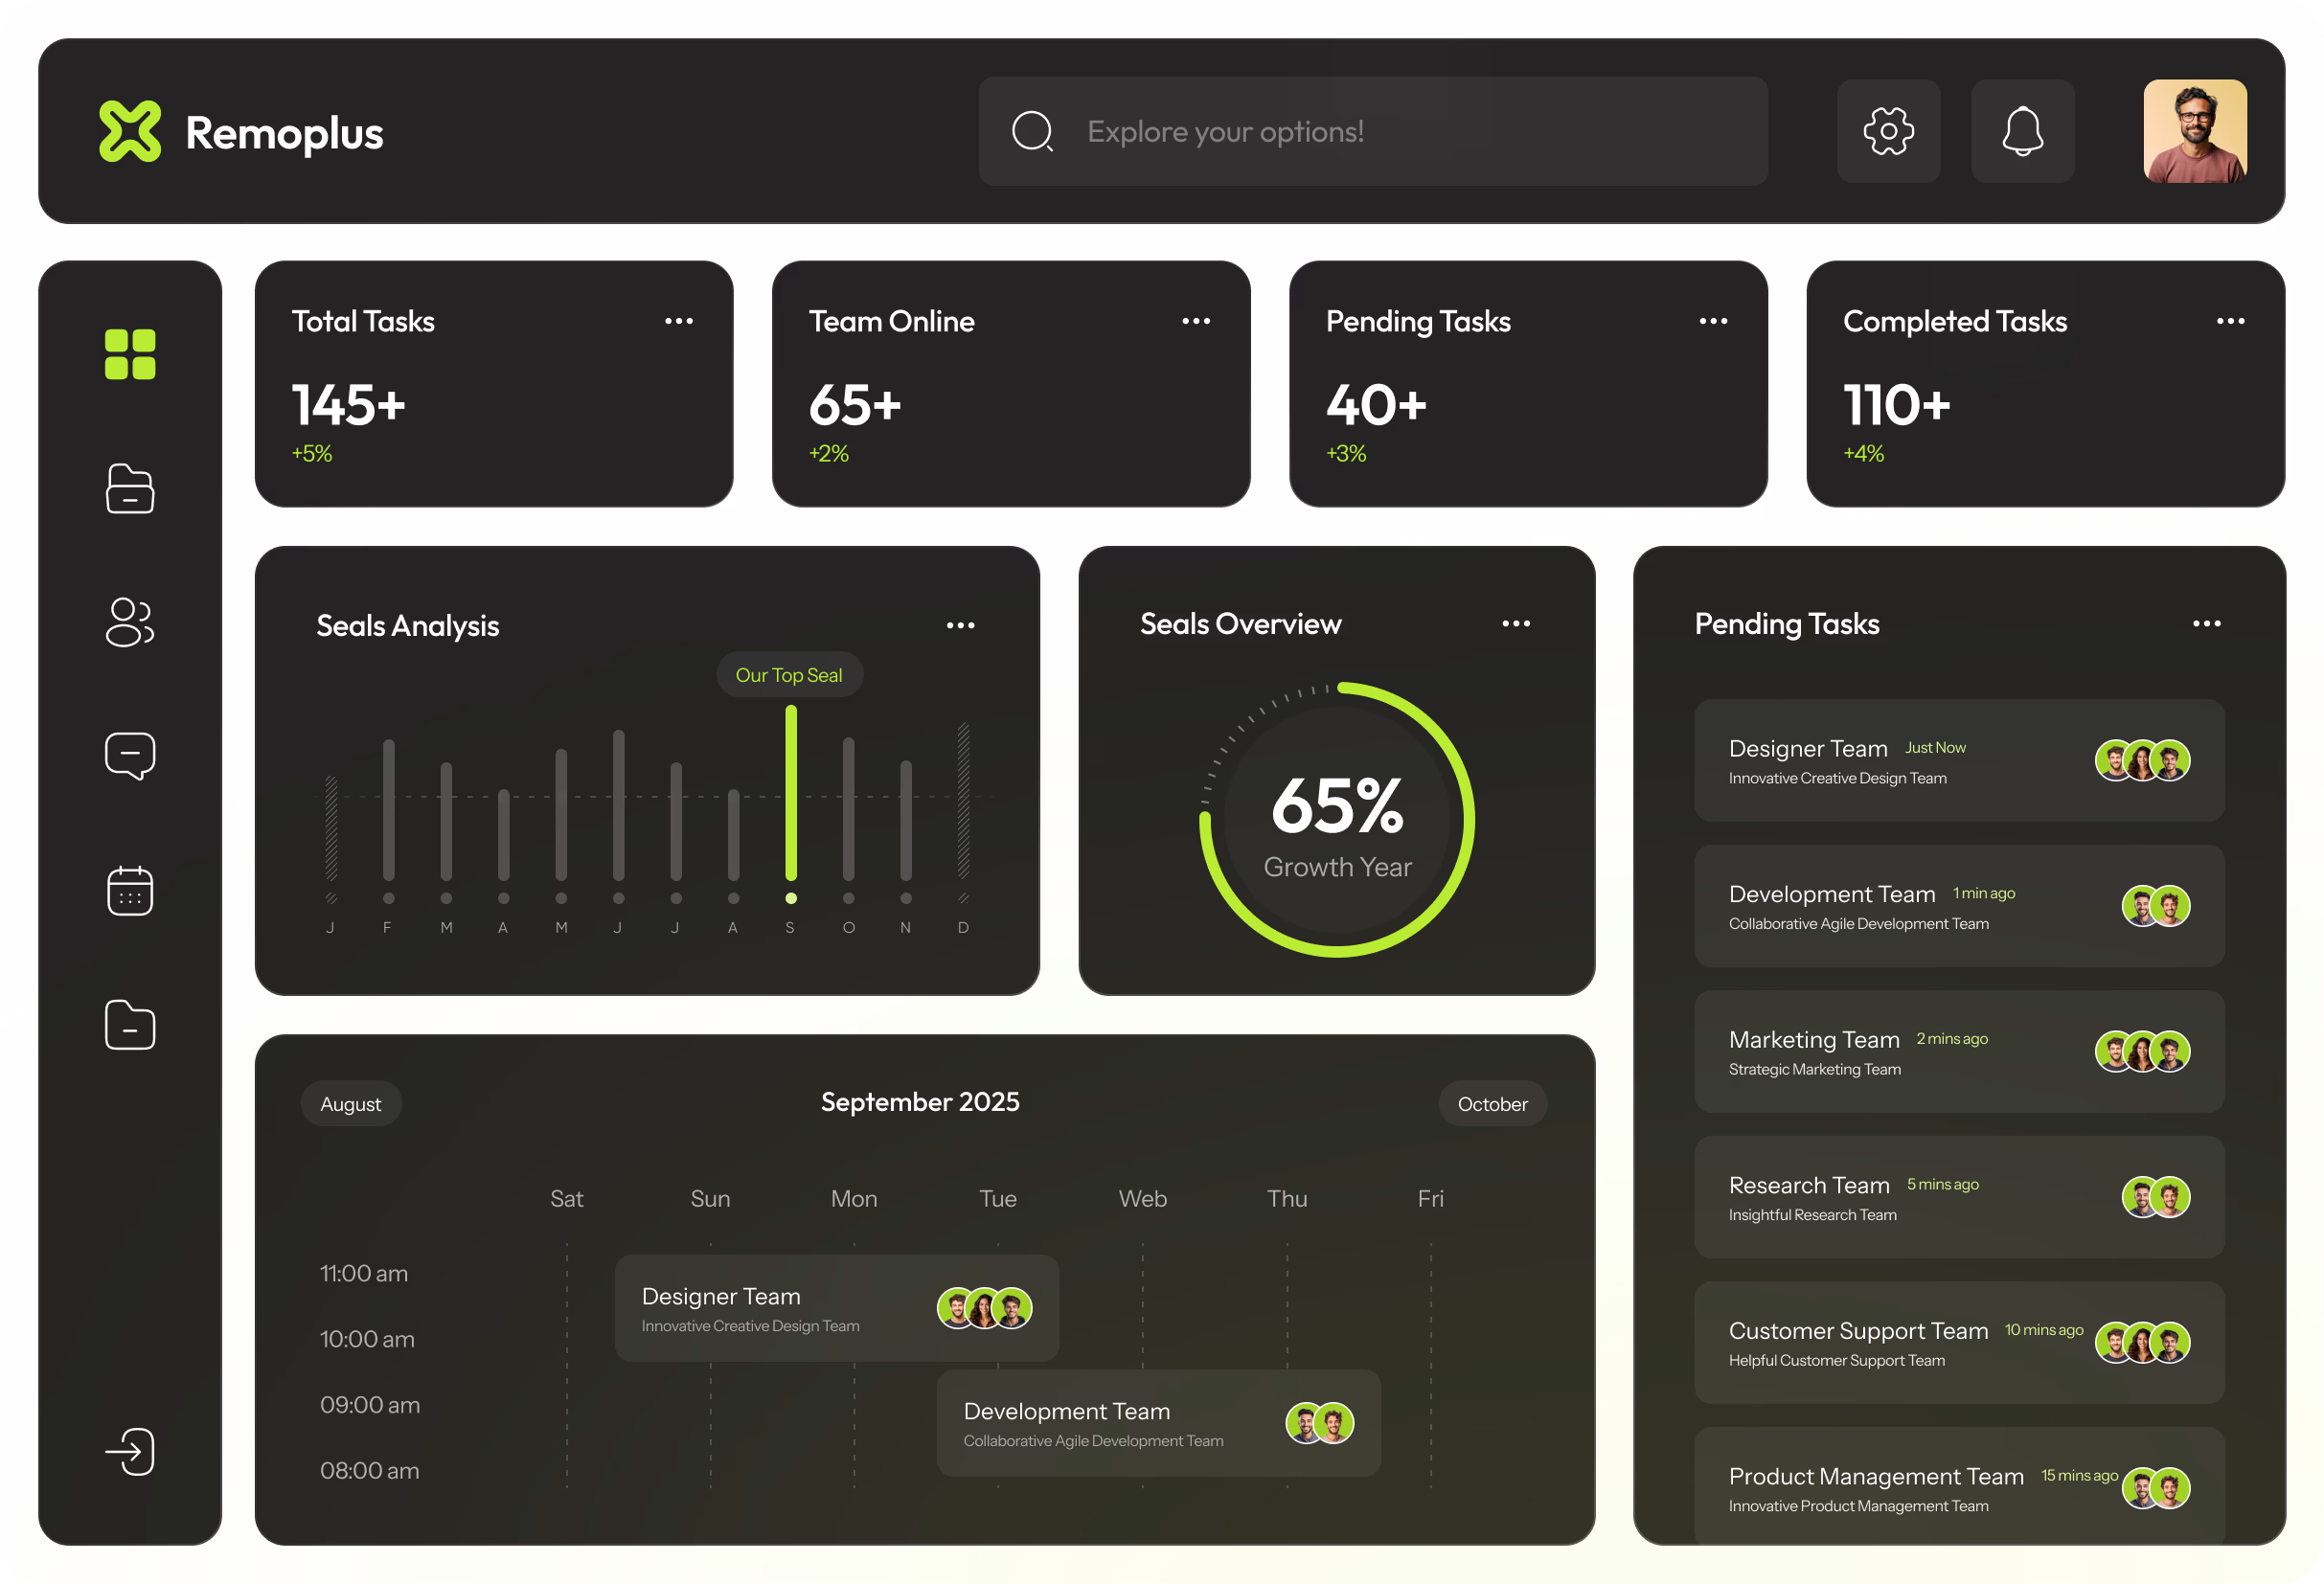This screenshot has height=1584, width=2324.
Task: Go to October in calendar
Action: click(1492, 1104)
